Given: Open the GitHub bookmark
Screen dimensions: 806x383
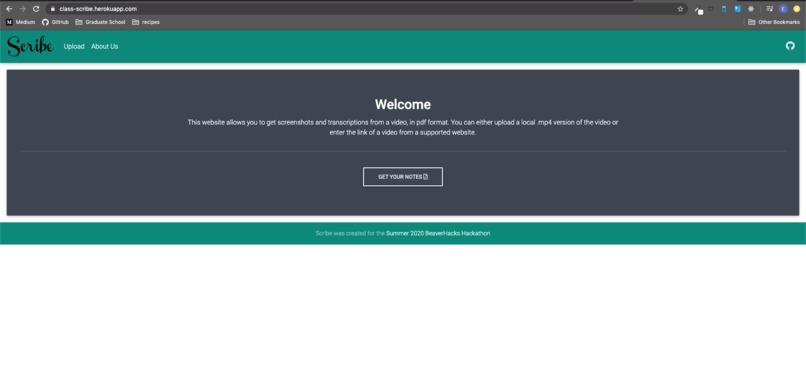Looking at the screenshot, I should [x=55, y=22].
